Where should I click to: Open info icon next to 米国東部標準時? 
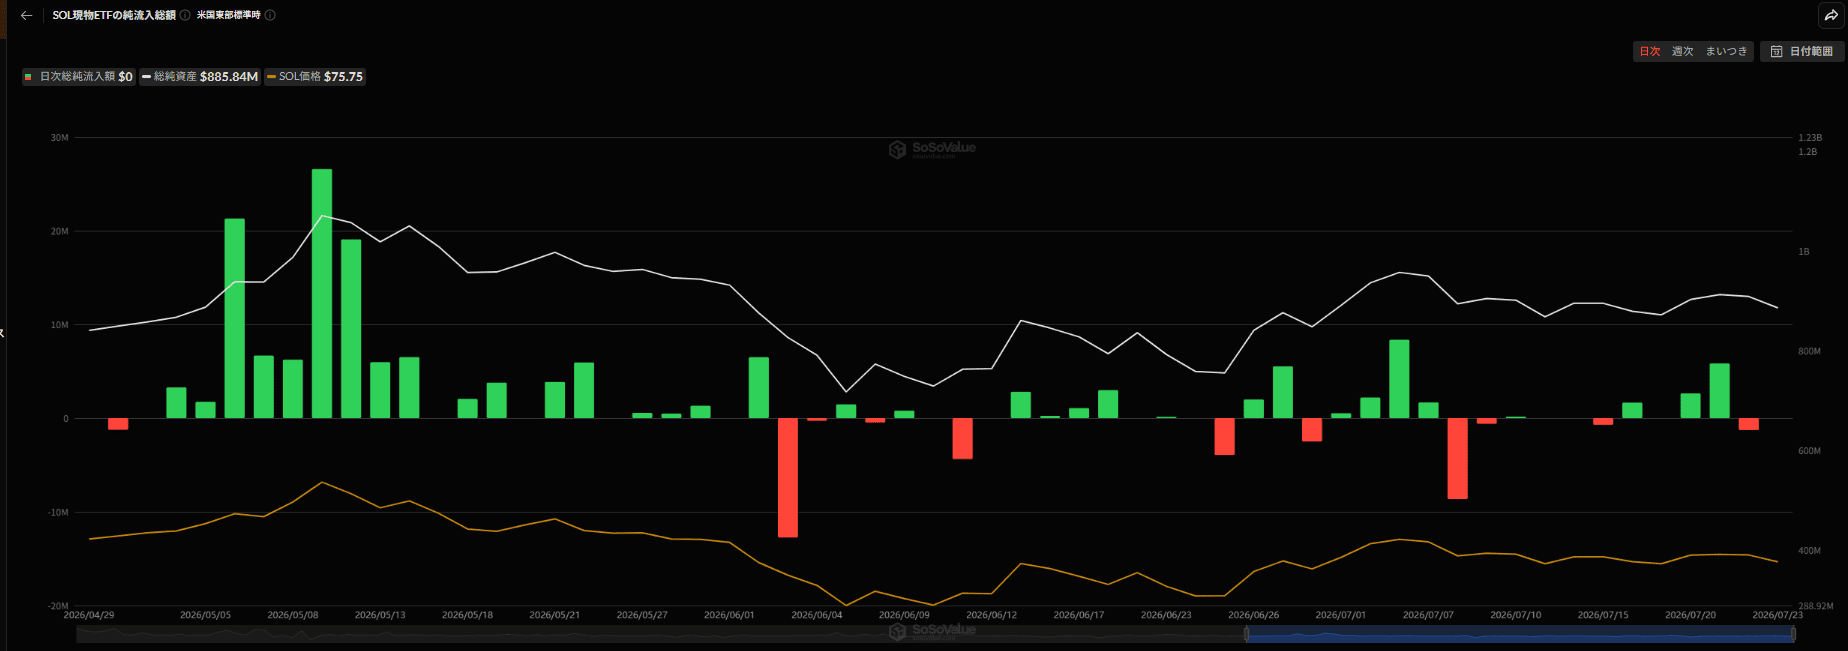click(x=270, y=15)
